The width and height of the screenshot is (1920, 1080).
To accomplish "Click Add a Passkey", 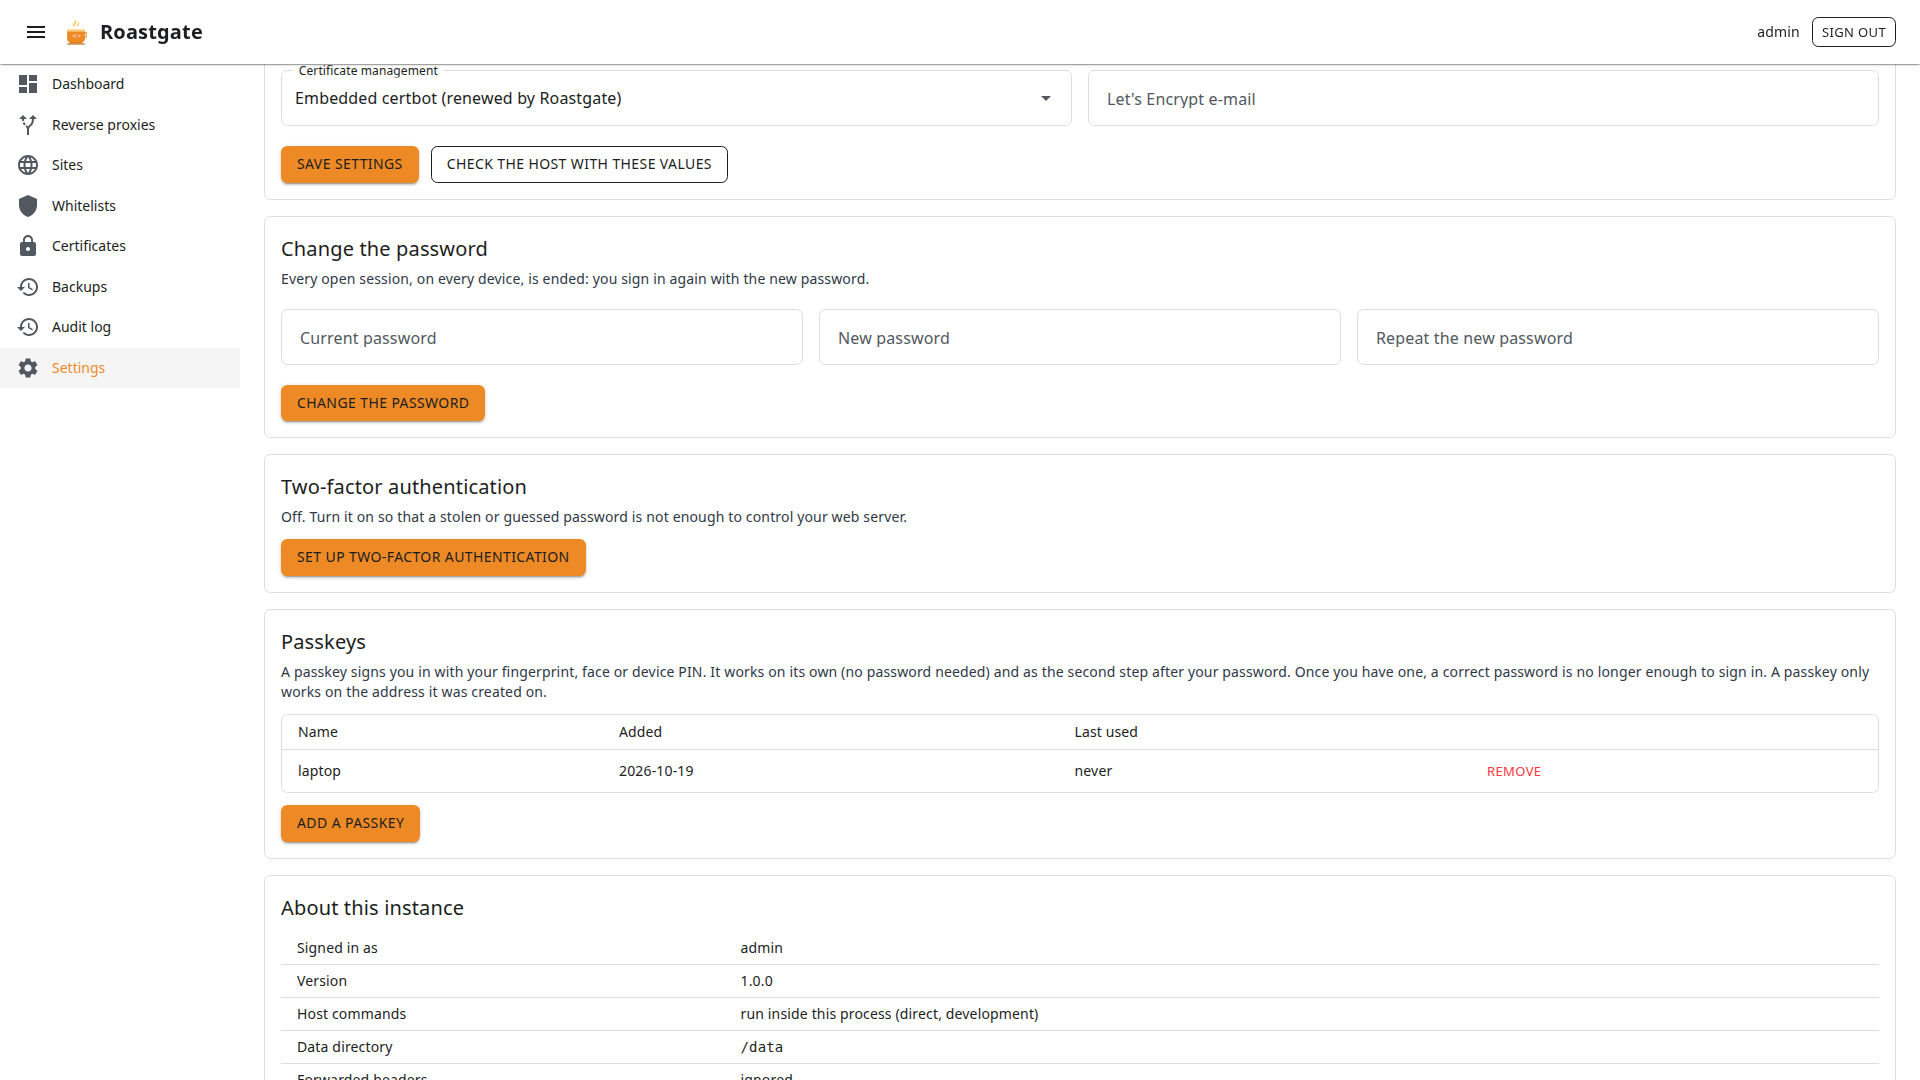I will [350, 823].
